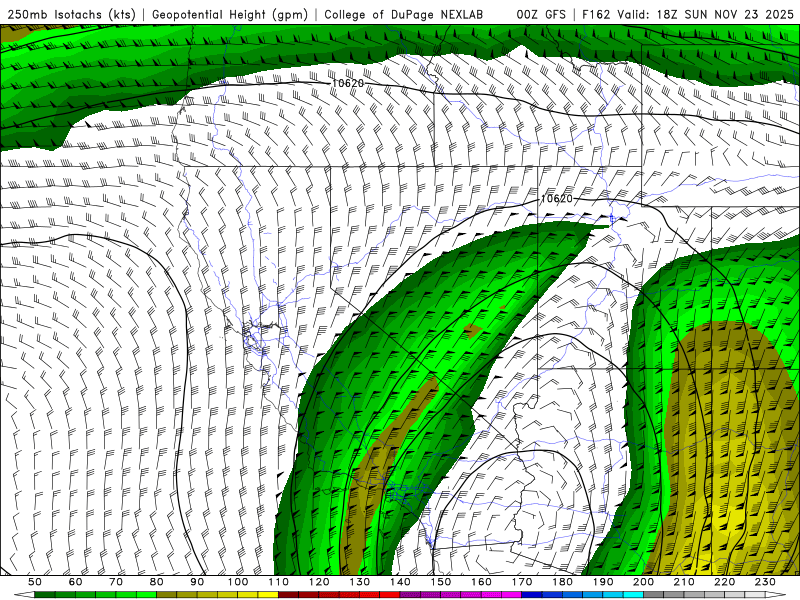Click the 50 value on the color scale

tap(35, 582)
